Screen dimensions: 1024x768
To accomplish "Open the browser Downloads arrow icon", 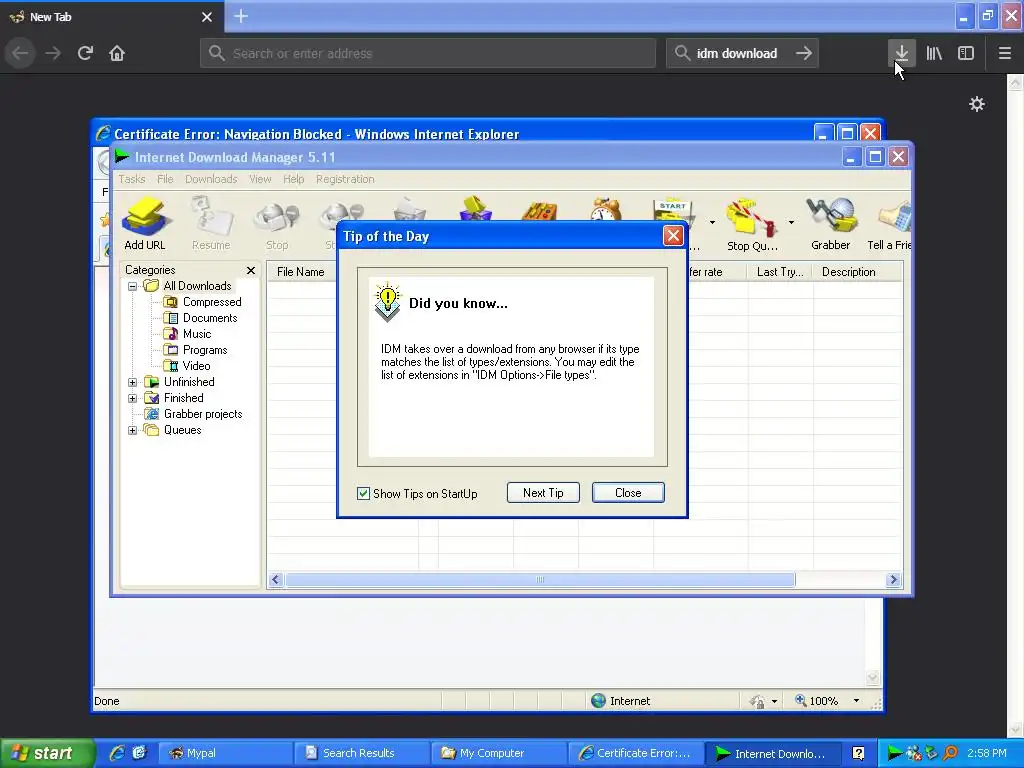I will [x=902, y=53].
